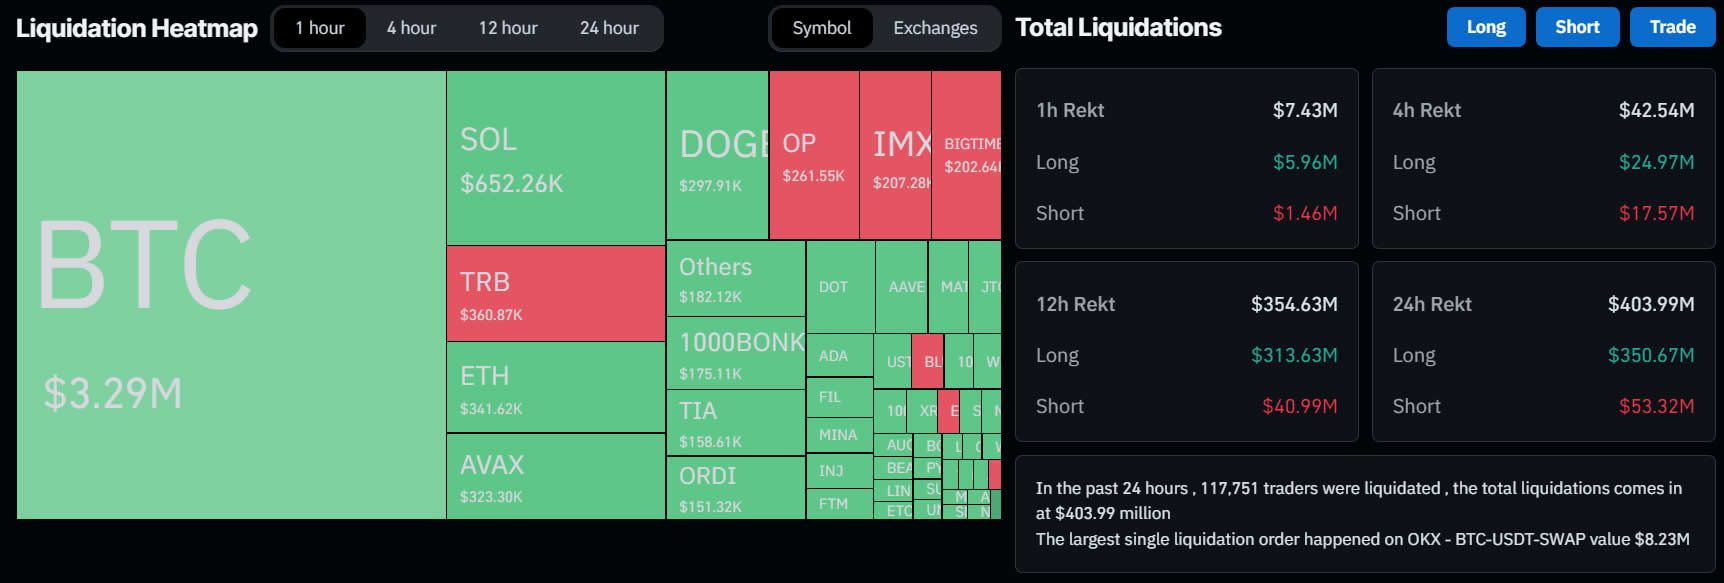
Task: Select the 24 hour timeframe
Action: [609, 28]
